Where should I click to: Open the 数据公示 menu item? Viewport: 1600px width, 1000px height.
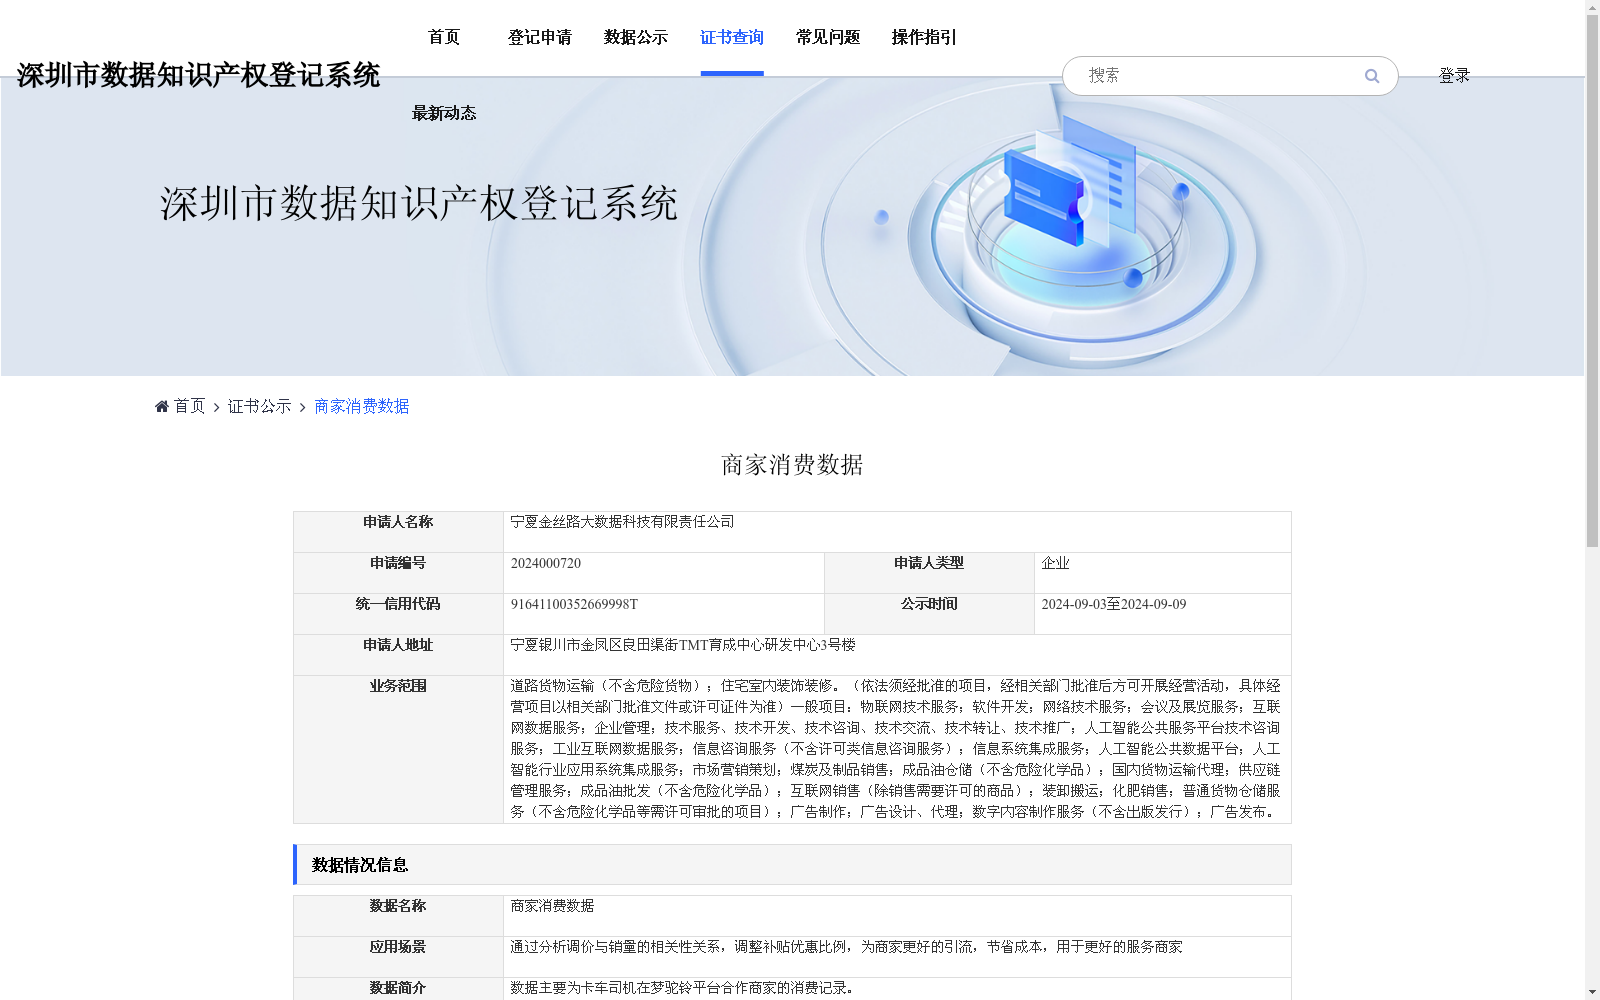tap(636, 37)
